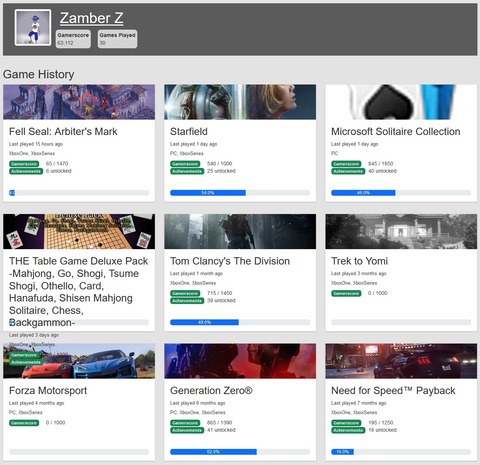
Task: Click THE Table Game Deluxe Pack banner
Action: 79,231
